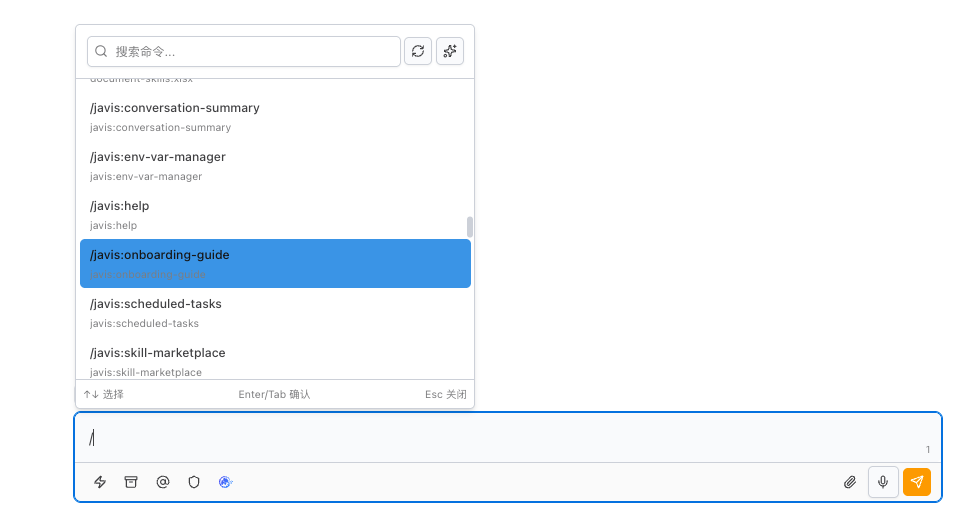The image size is (956, 512).
Task: Click the archive box icon
Action: 131,482
